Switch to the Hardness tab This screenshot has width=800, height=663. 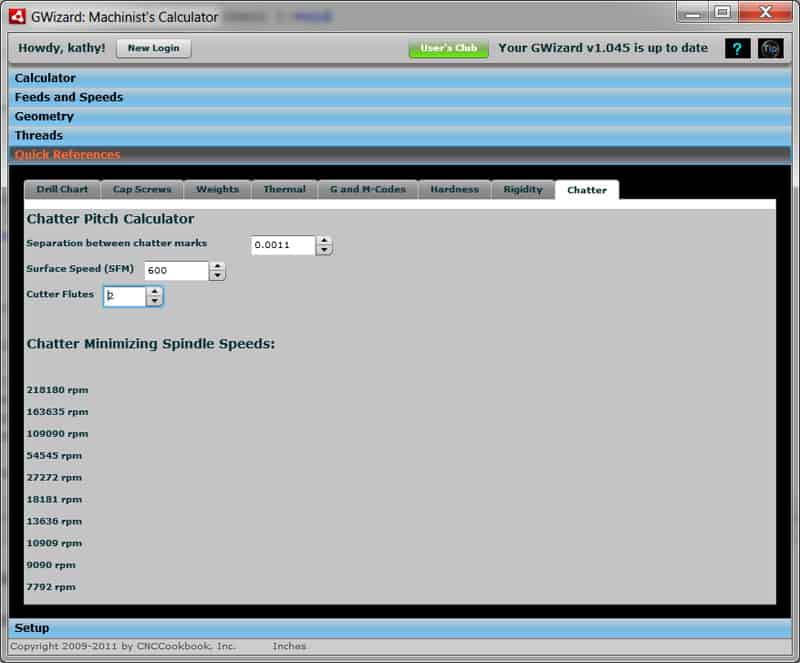[454, 189]
